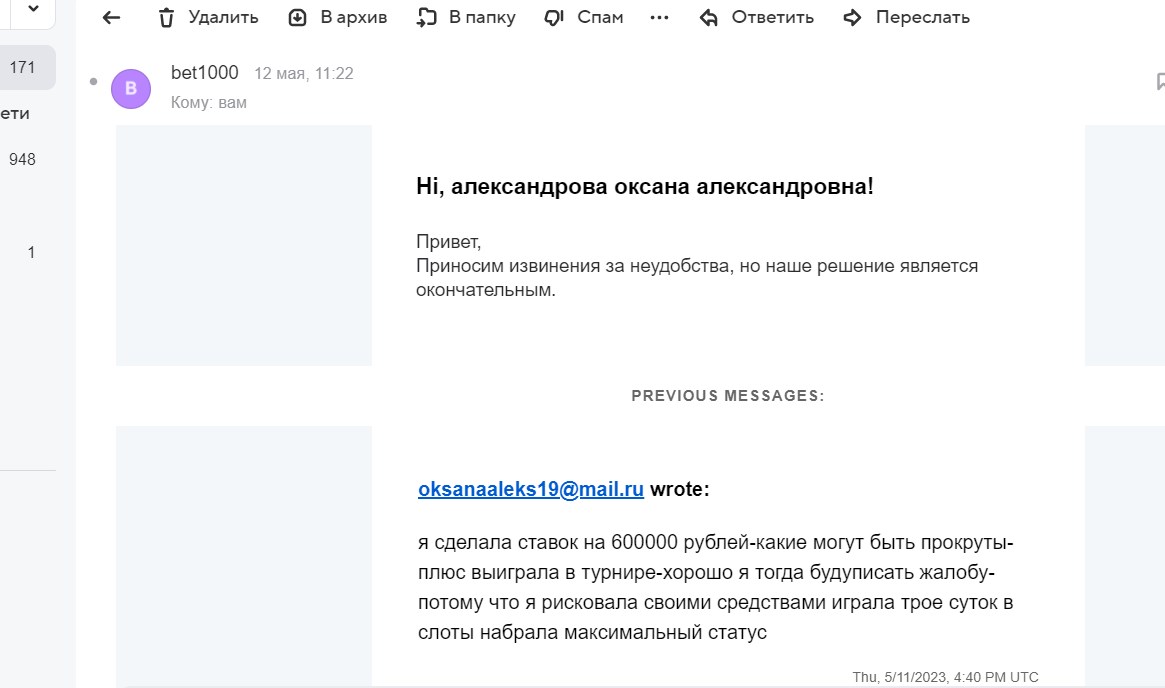The height and width of the screenshot is (688, 1165).
Task: Toggle the unread dot beside the message
Action: tap(92, 83)
